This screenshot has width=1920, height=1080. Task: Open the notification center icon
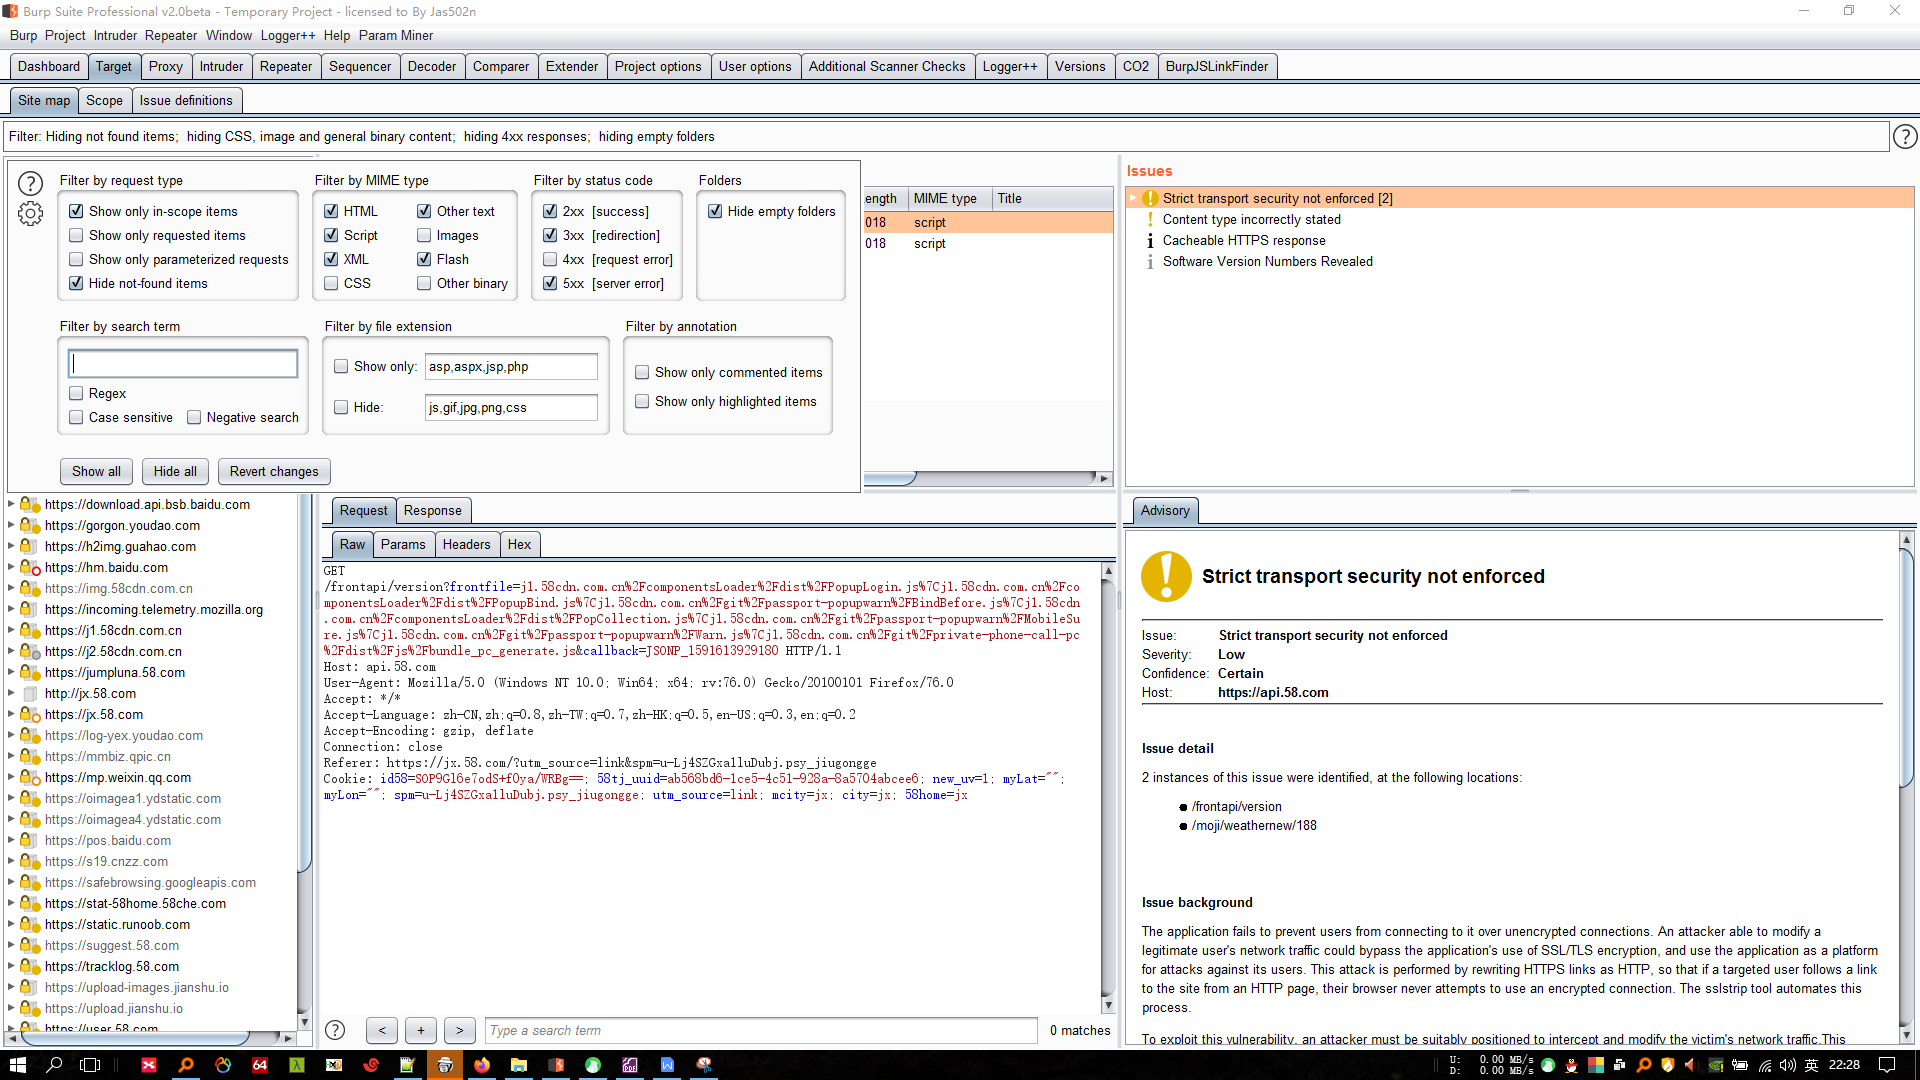[x=1887, y=1065]
